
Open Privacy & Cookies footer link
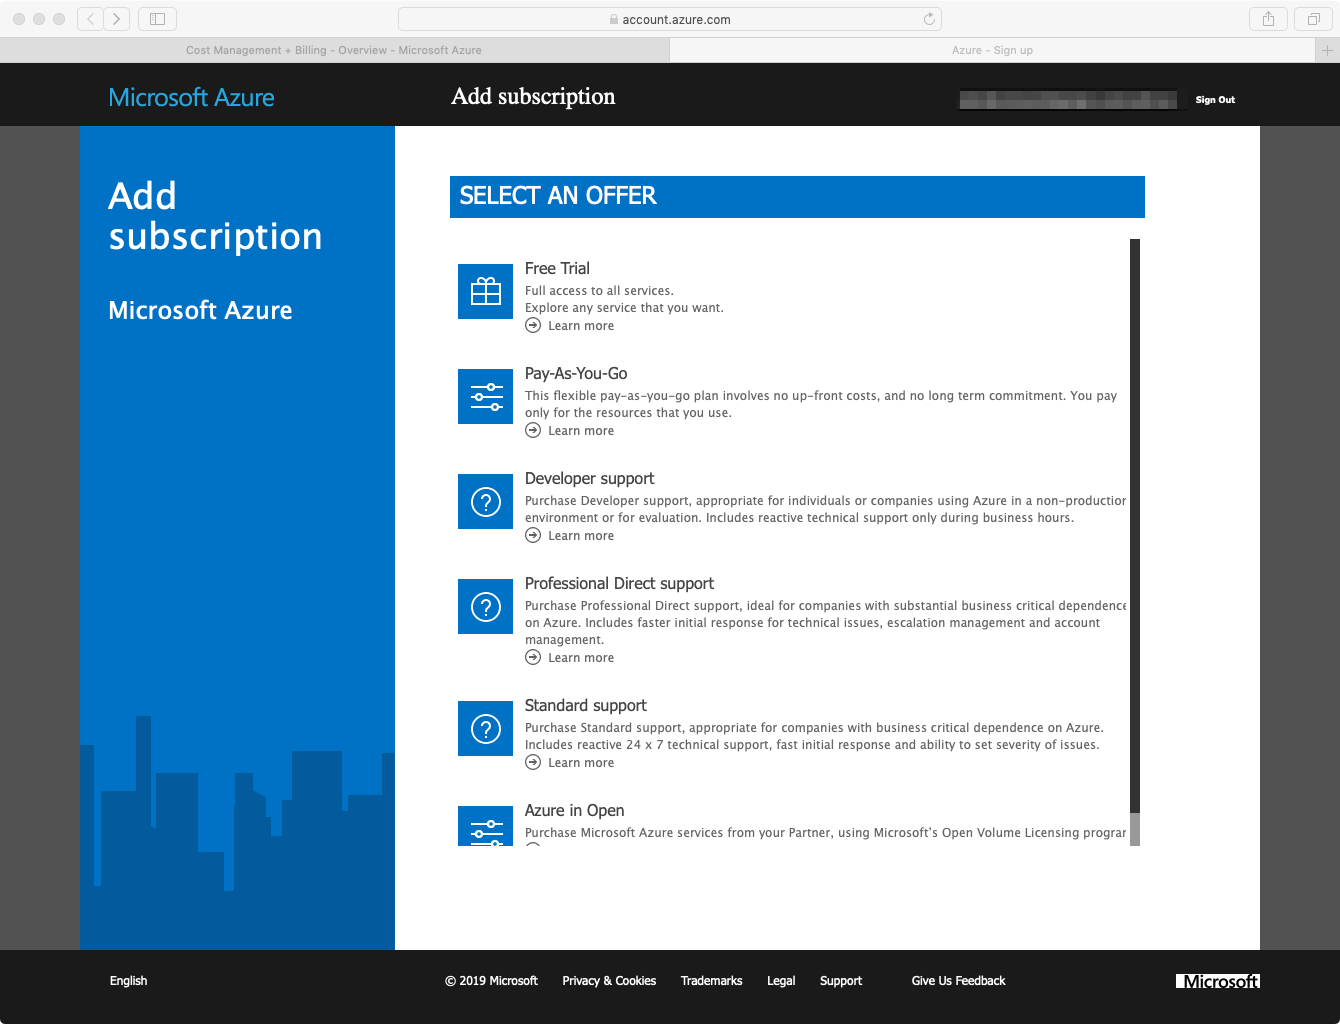pyautogui.click(x=609, y=981)
